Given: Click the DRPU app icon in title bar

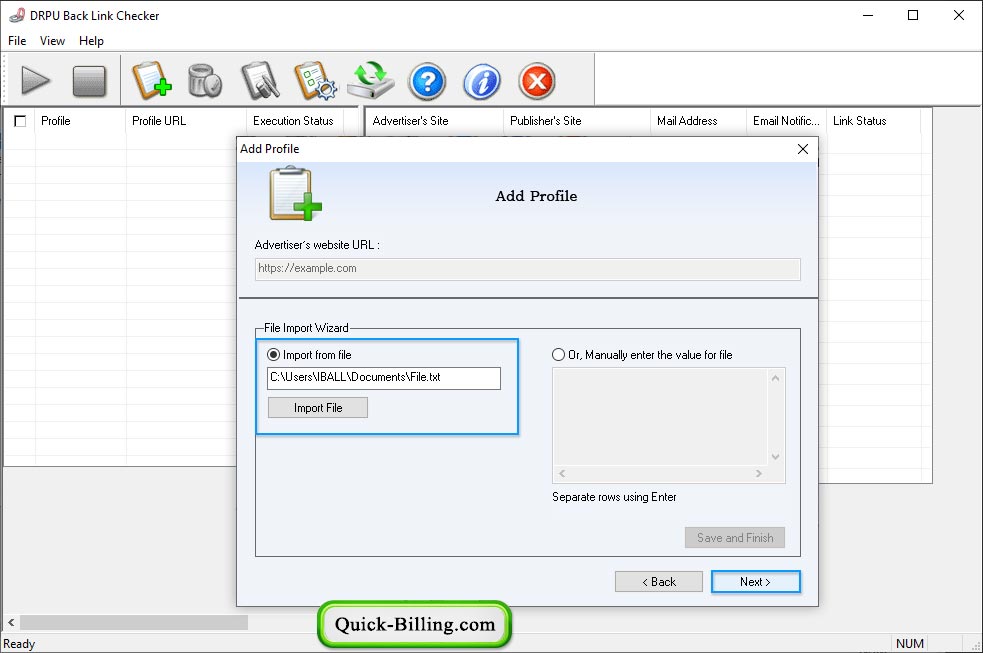Looking at the screenshot, I should [17, 15].
